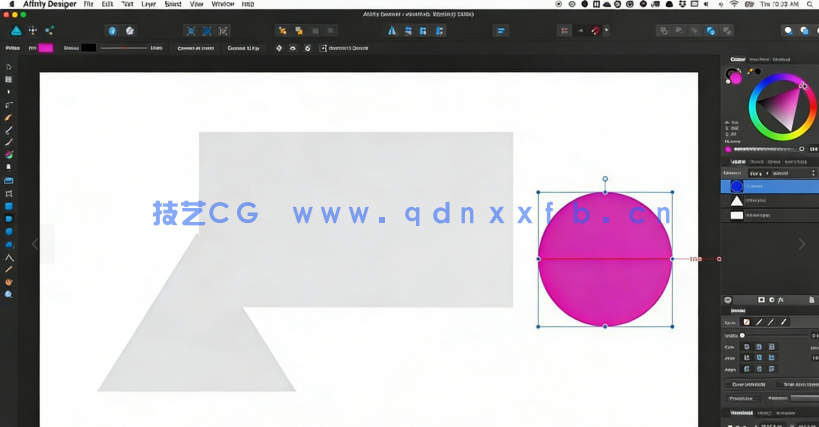Click inside the colour wheel triangle

click(781, 107)
